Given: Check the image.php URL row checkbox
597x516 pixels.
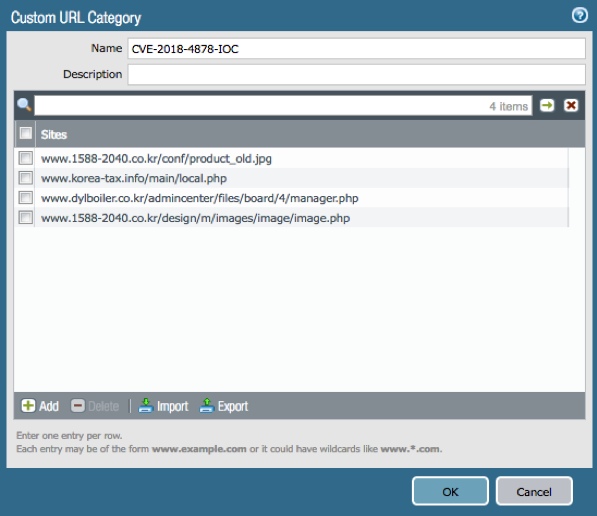Looking at the screenshot, I should (x=26, y=217).
